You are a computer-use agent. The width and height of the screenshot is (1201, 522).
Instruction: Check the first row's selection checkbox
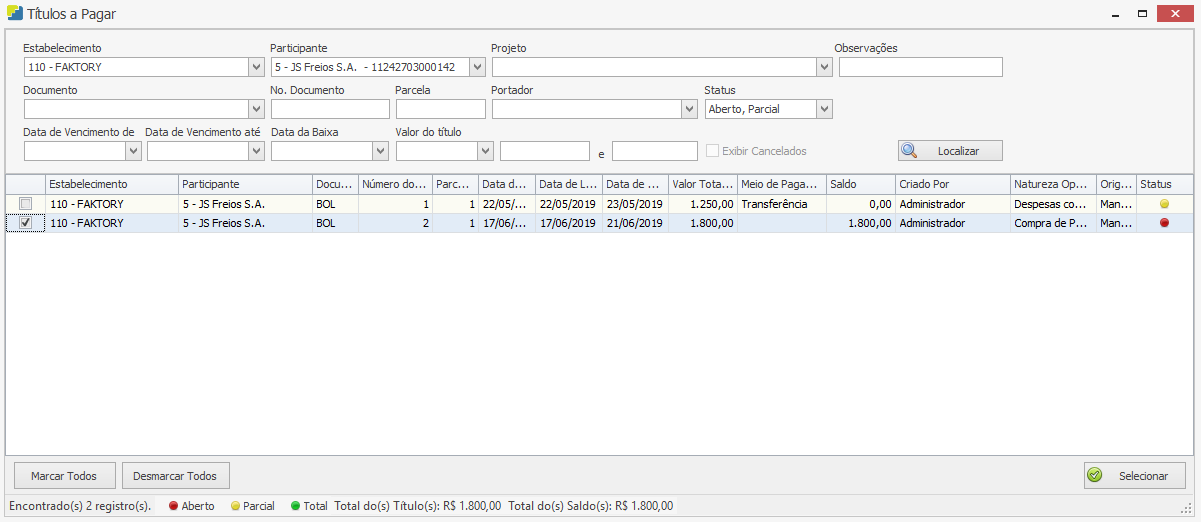point(26,204)
